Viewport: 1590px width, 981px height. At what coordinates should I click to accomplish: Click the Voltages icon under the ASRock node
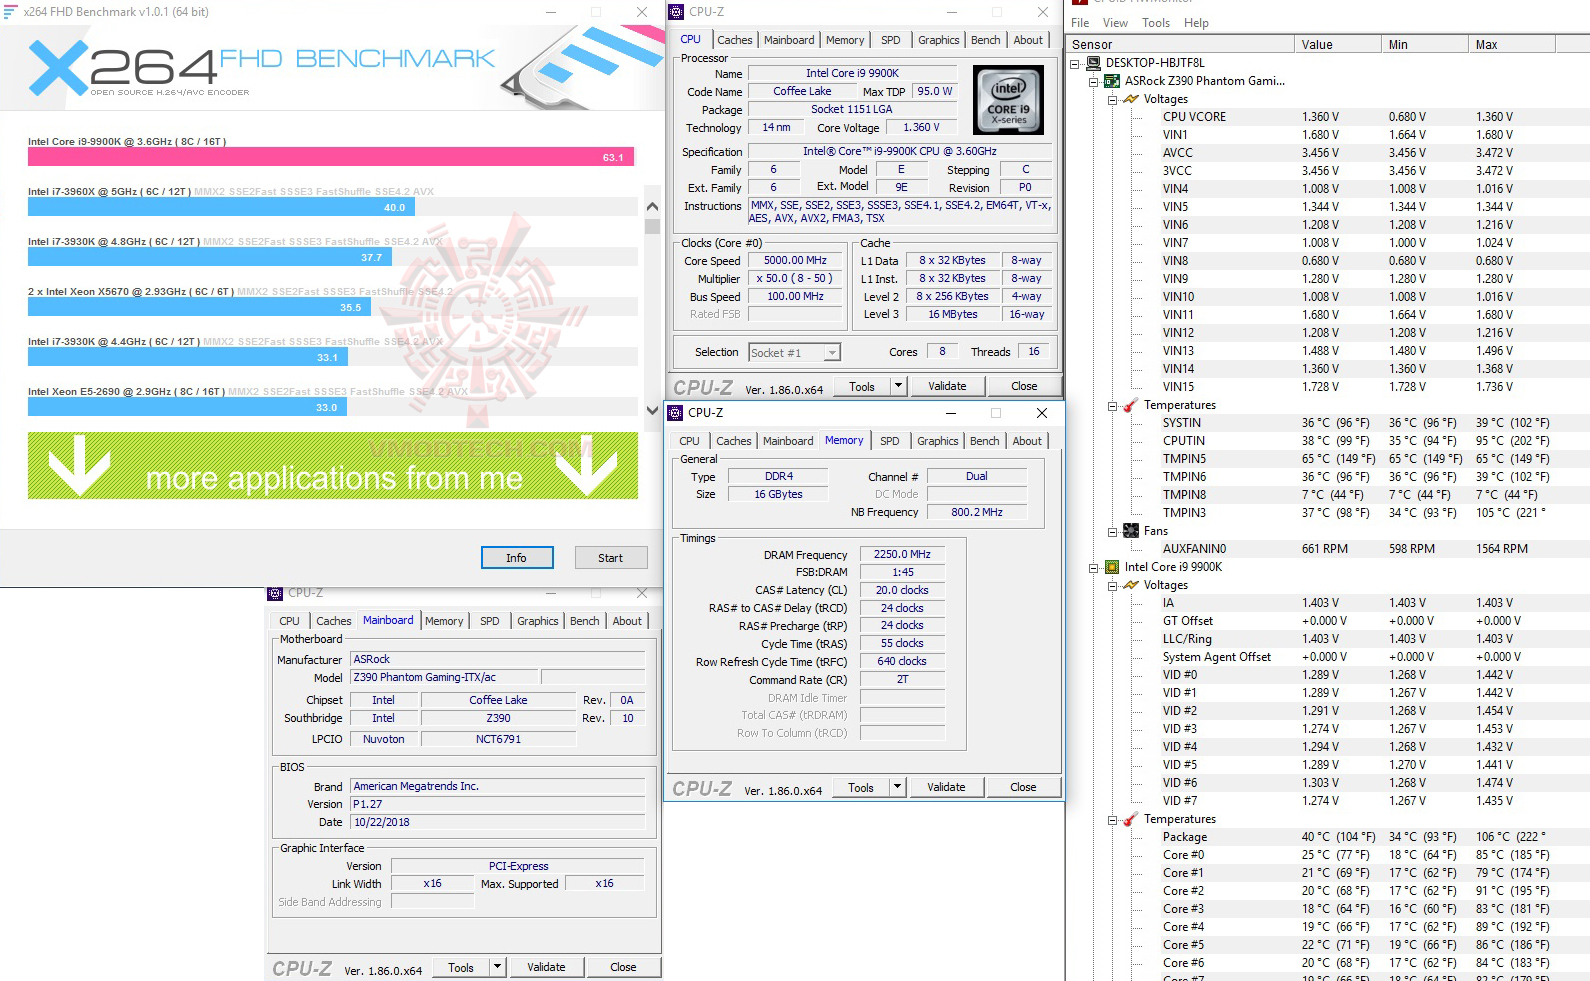point(1131,99)
